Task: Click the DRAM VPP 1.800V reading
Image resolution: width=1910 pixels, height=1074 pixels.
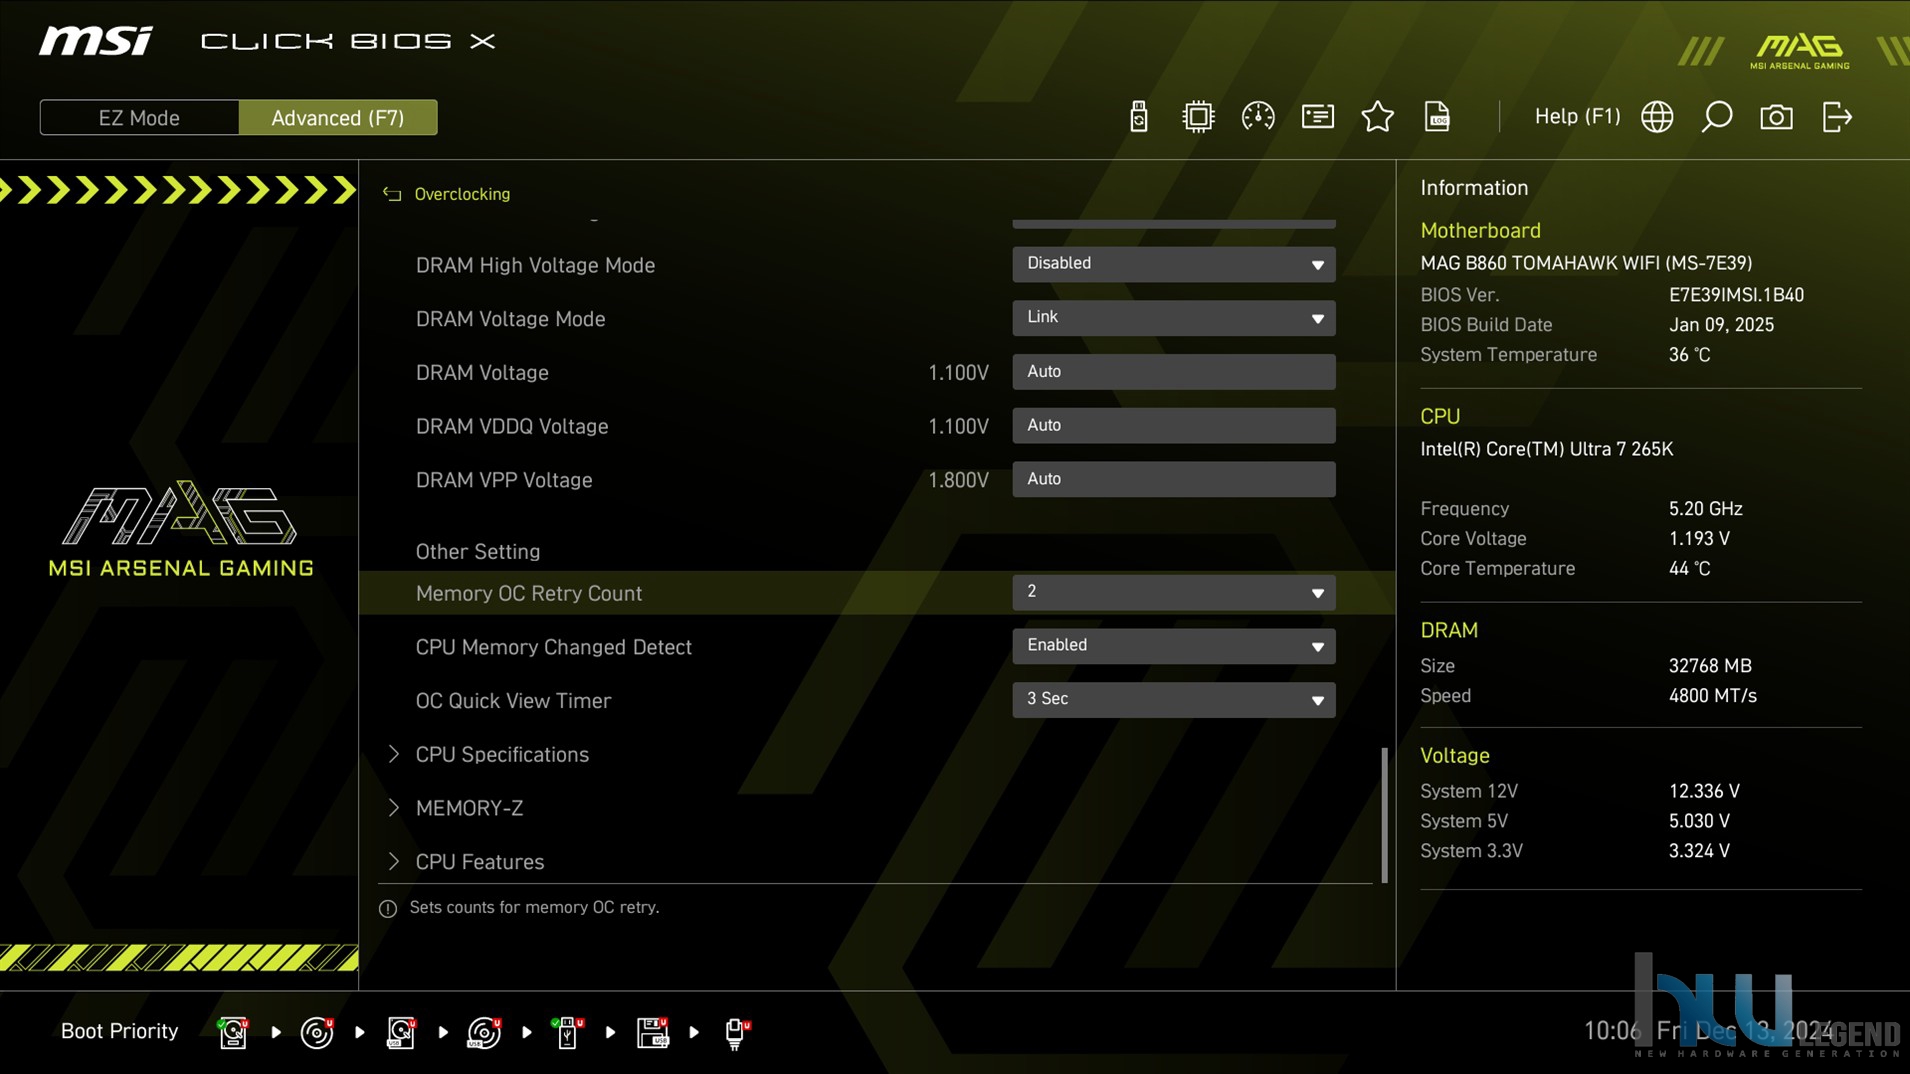Action: pyautogui.click(x=958, y=481)
